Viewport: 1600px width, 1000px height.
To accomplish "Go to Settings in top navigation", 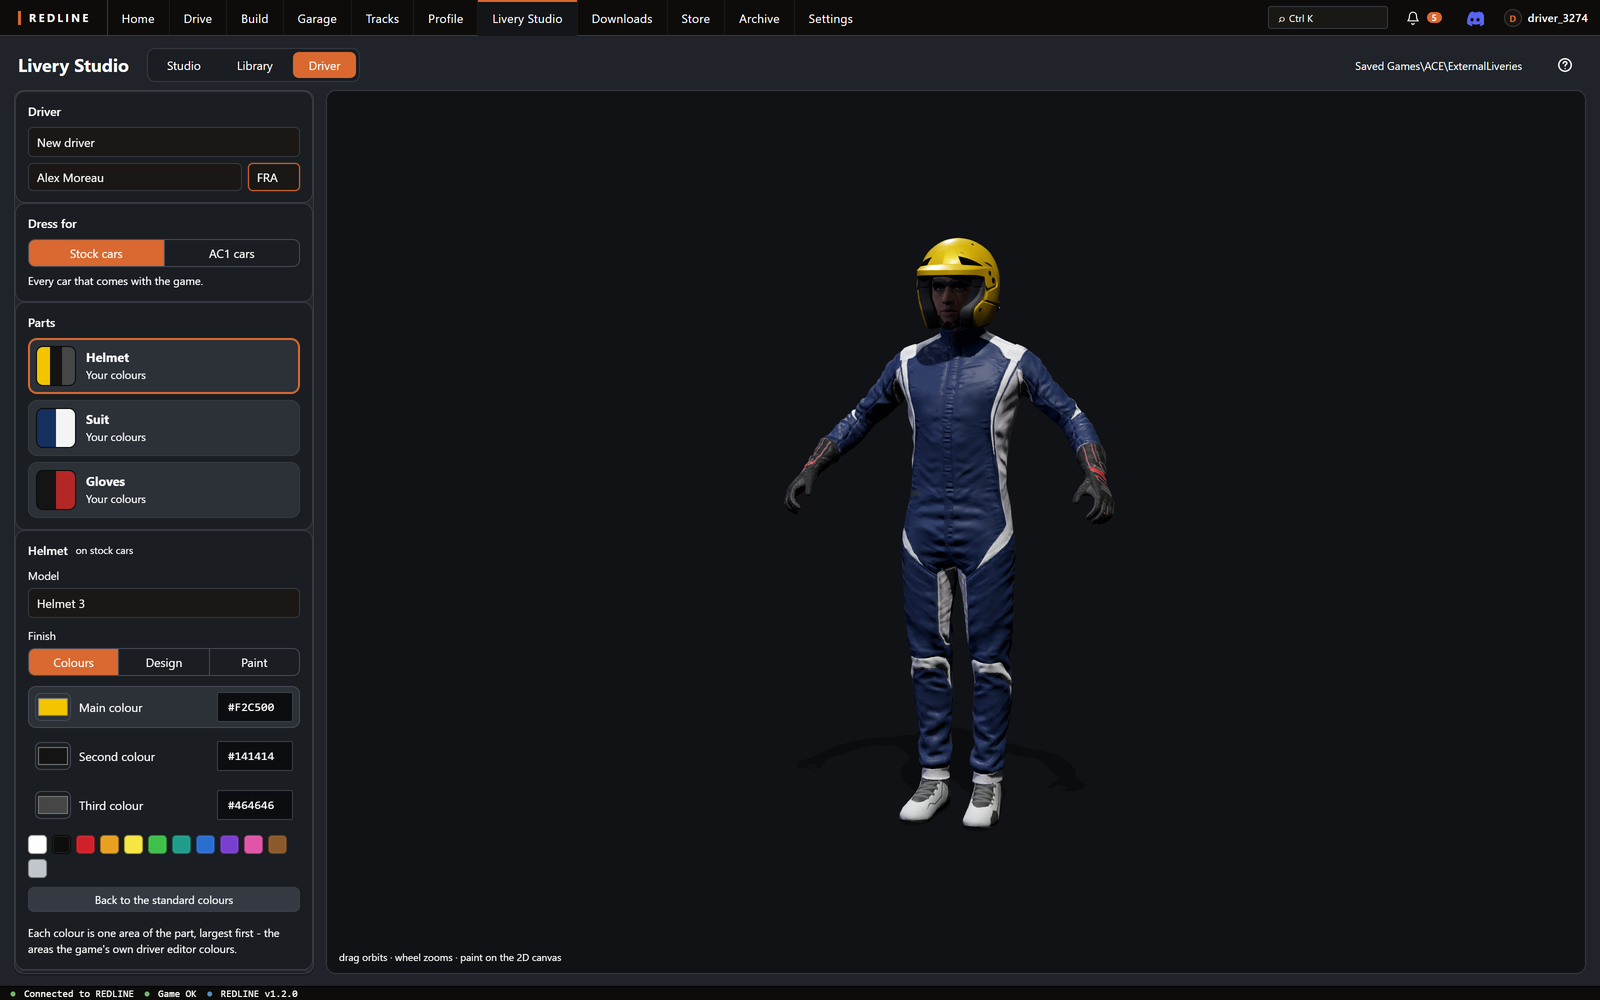I will [830, 18].
